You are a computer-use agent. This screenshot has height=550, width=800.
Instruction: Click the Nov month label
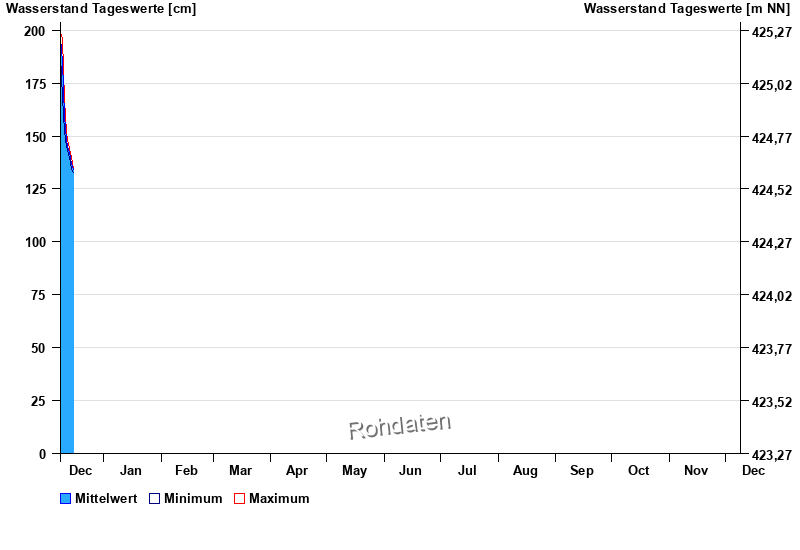coord(696,470)
